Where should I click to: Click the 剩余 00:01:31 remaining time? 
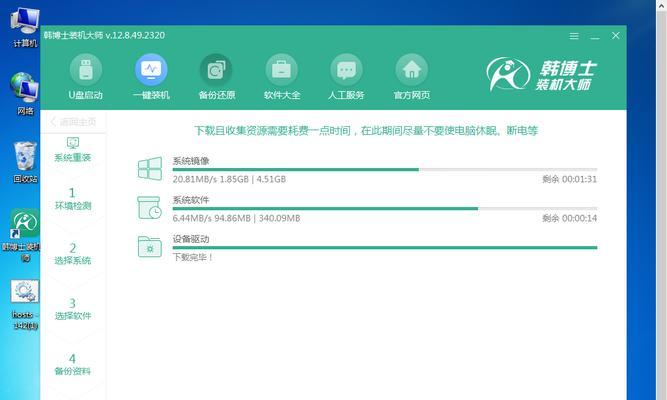pyautogui.click(x=570, y=179)
